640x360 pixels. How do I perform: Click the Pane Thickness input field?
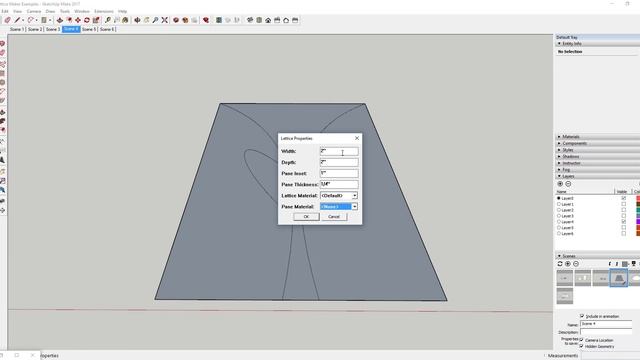point(339,184)
